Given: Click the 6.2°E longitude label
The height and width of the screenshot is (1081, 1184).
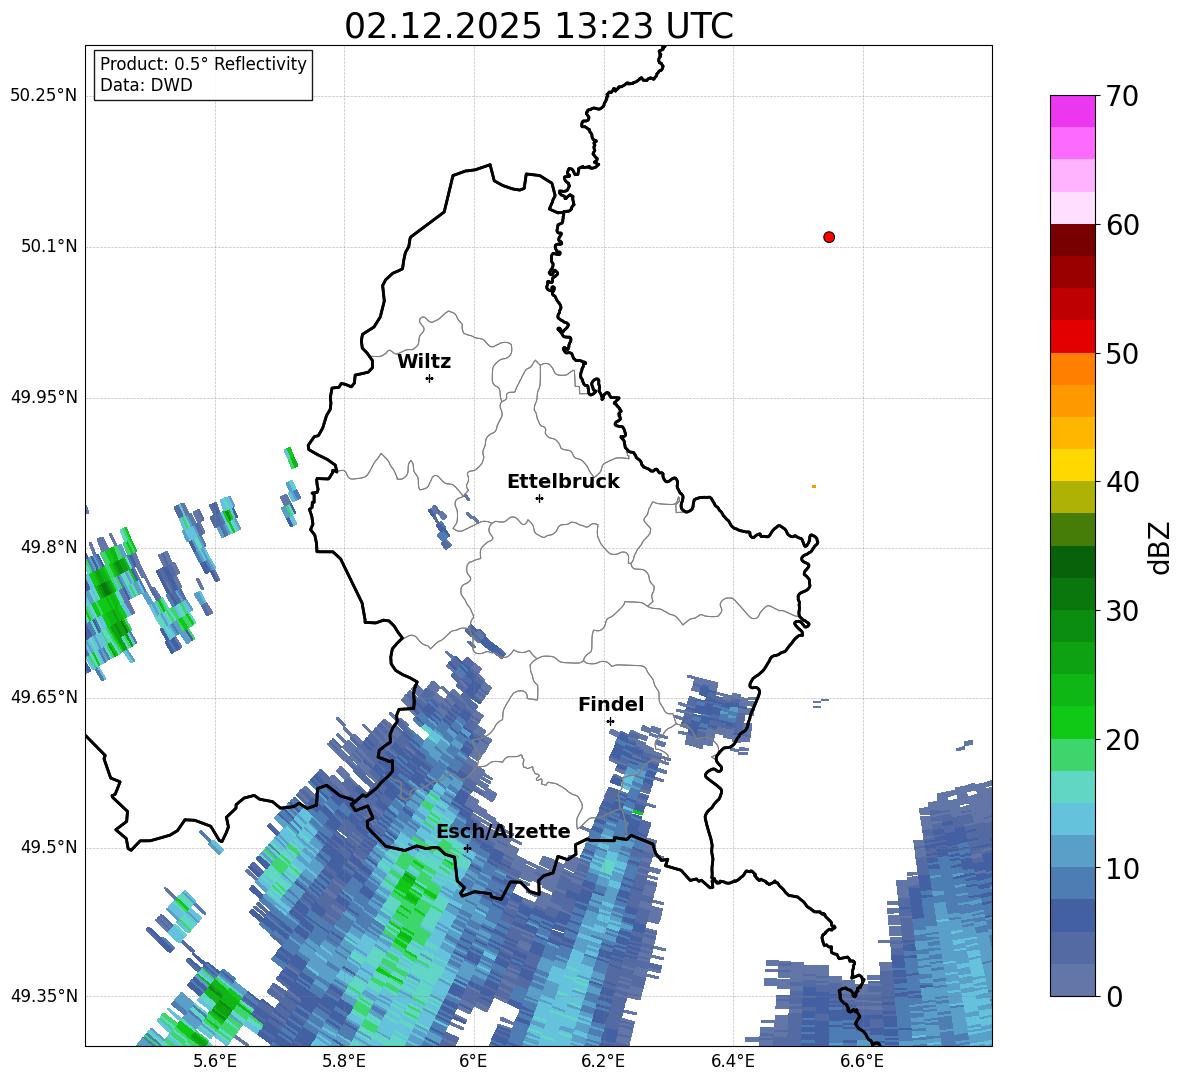Looking at the screenshot, I should [603, 1062].
